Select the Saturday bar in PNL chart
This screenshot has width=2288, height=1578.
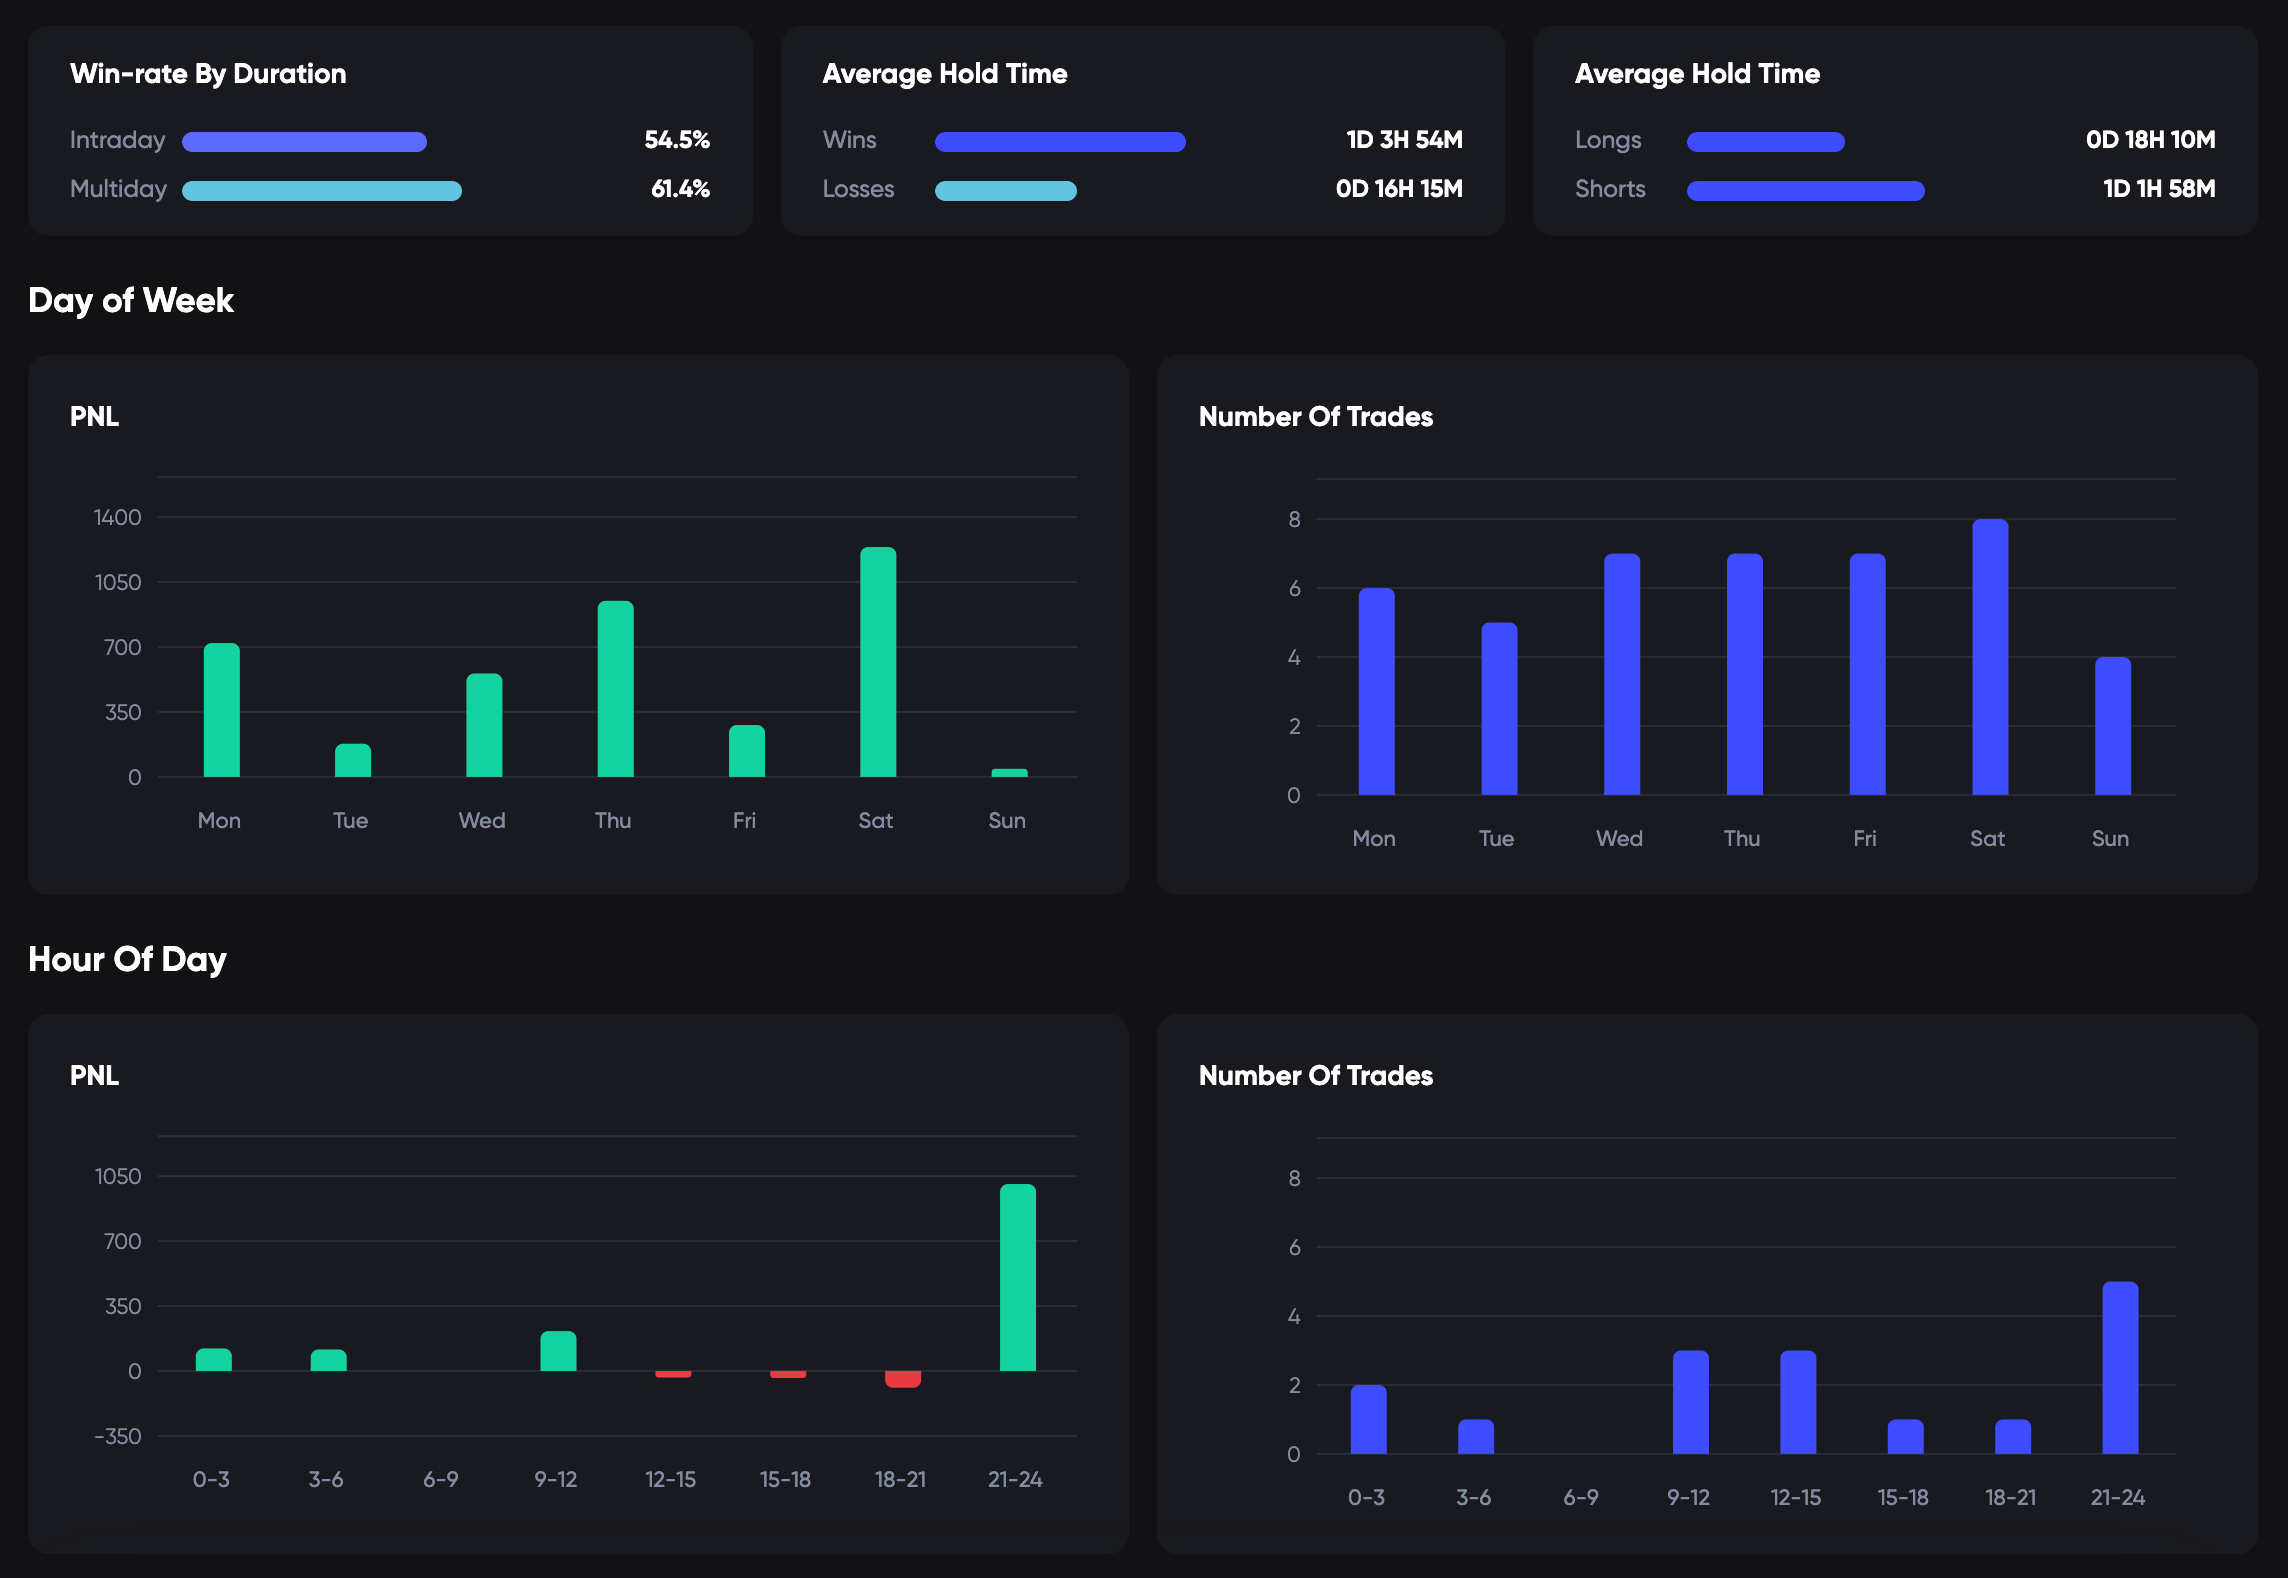(875, 660)
